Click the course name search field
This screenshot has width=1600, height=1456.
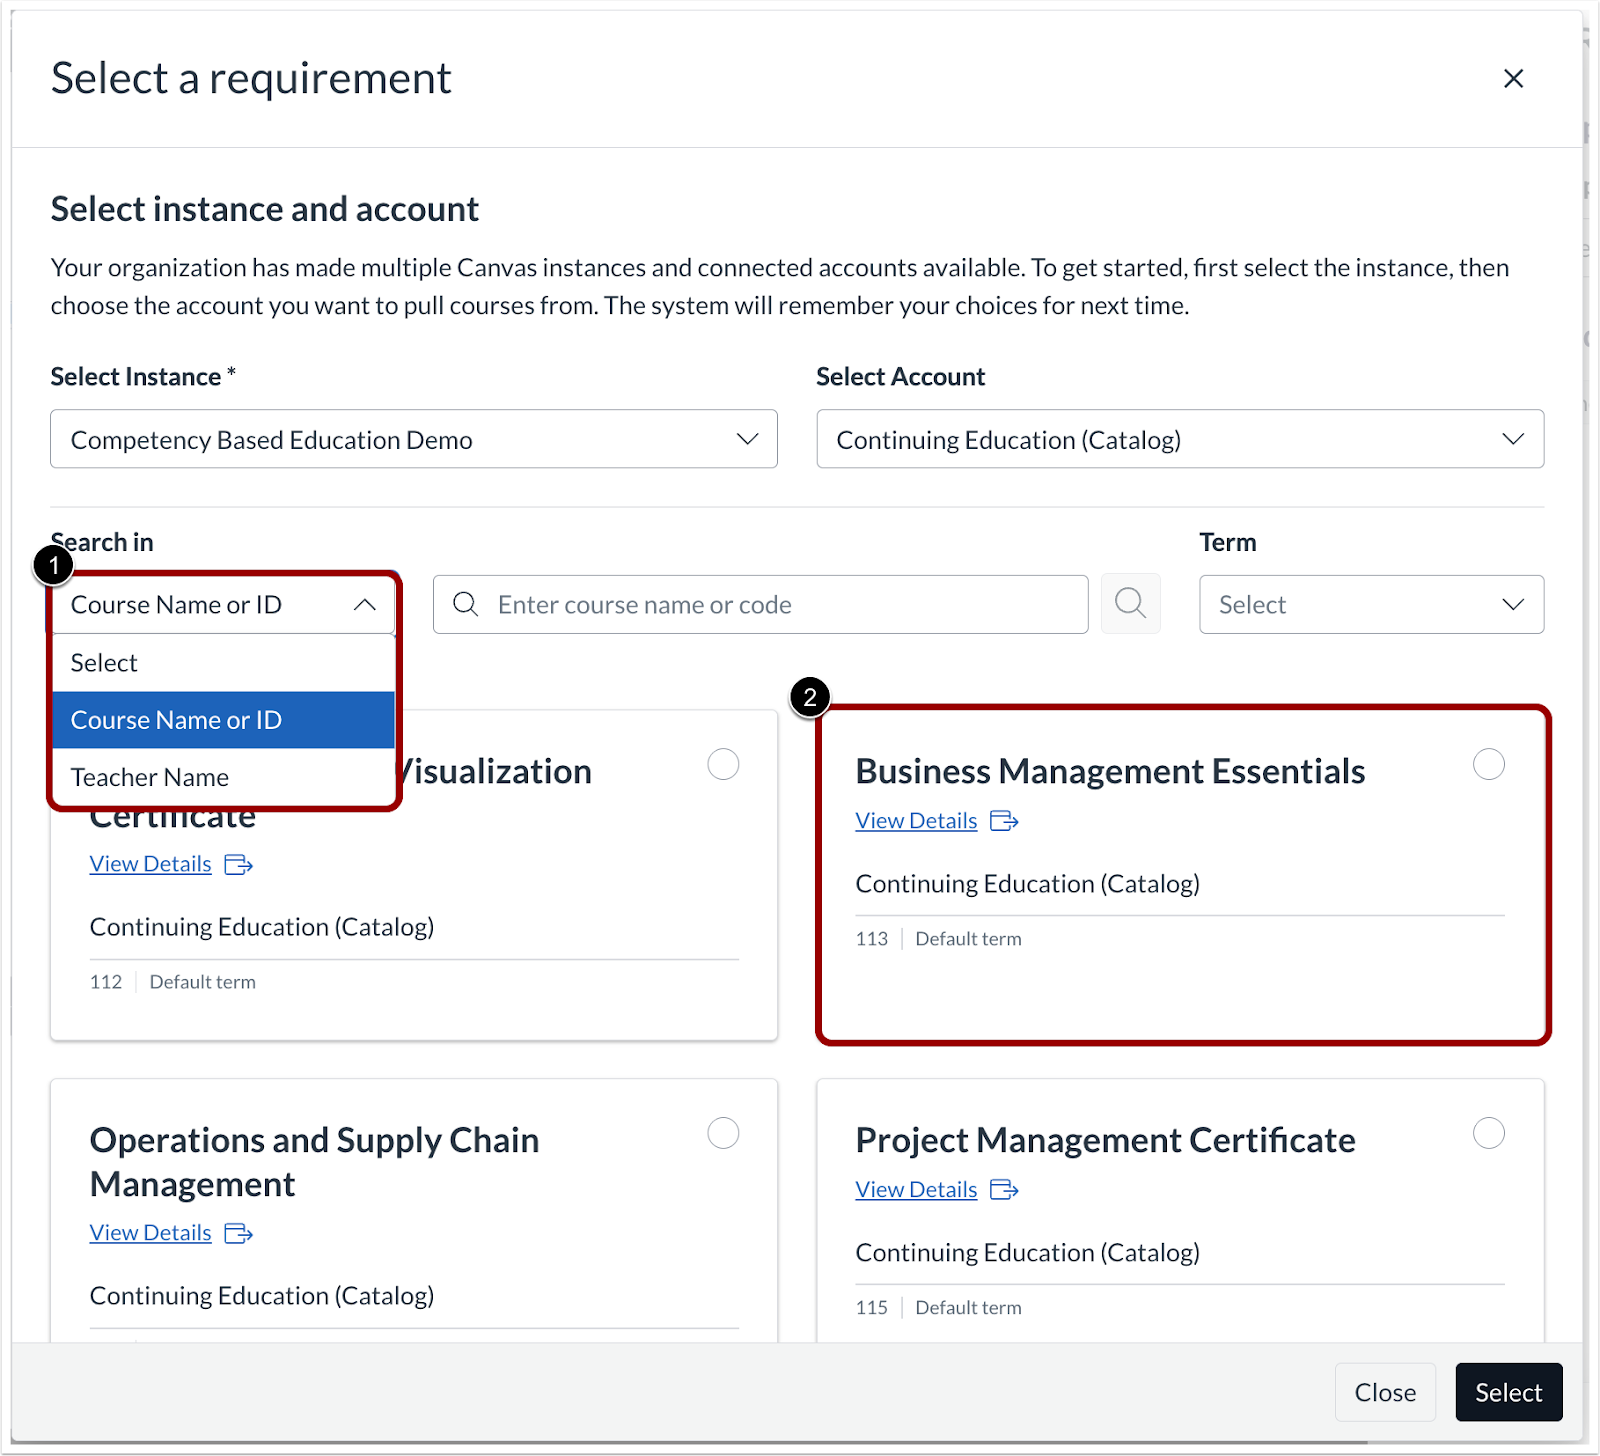click(760, 604)
